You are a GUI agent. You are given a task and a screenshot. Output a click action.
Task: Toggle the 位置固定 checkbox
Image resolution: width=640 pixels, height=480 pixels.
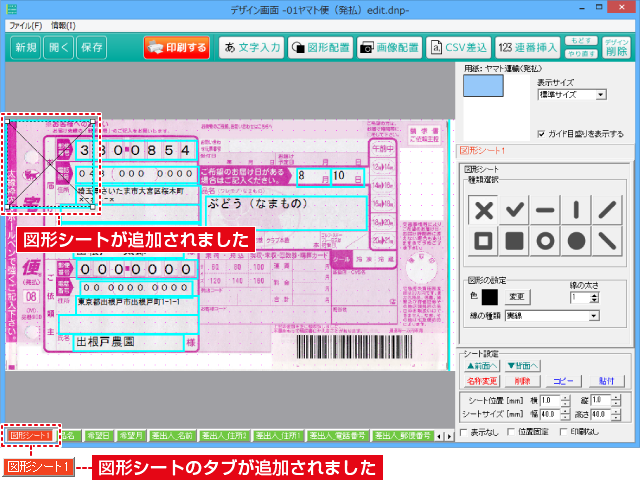pyautogui.click(x=511, y=432)
